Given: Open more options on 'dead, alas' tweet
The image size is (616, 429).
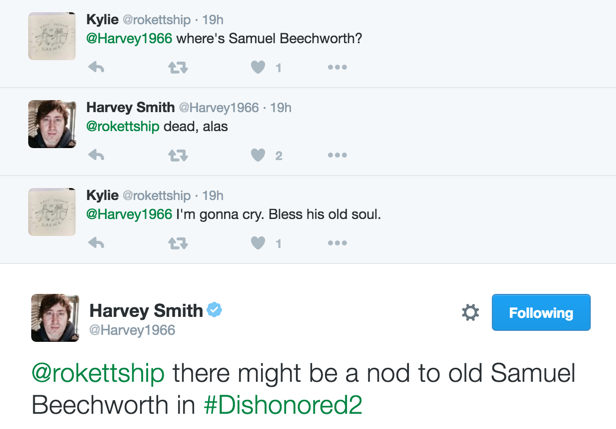Looking at the screenshot, I should pyautogui.click(x=337, y=155).
